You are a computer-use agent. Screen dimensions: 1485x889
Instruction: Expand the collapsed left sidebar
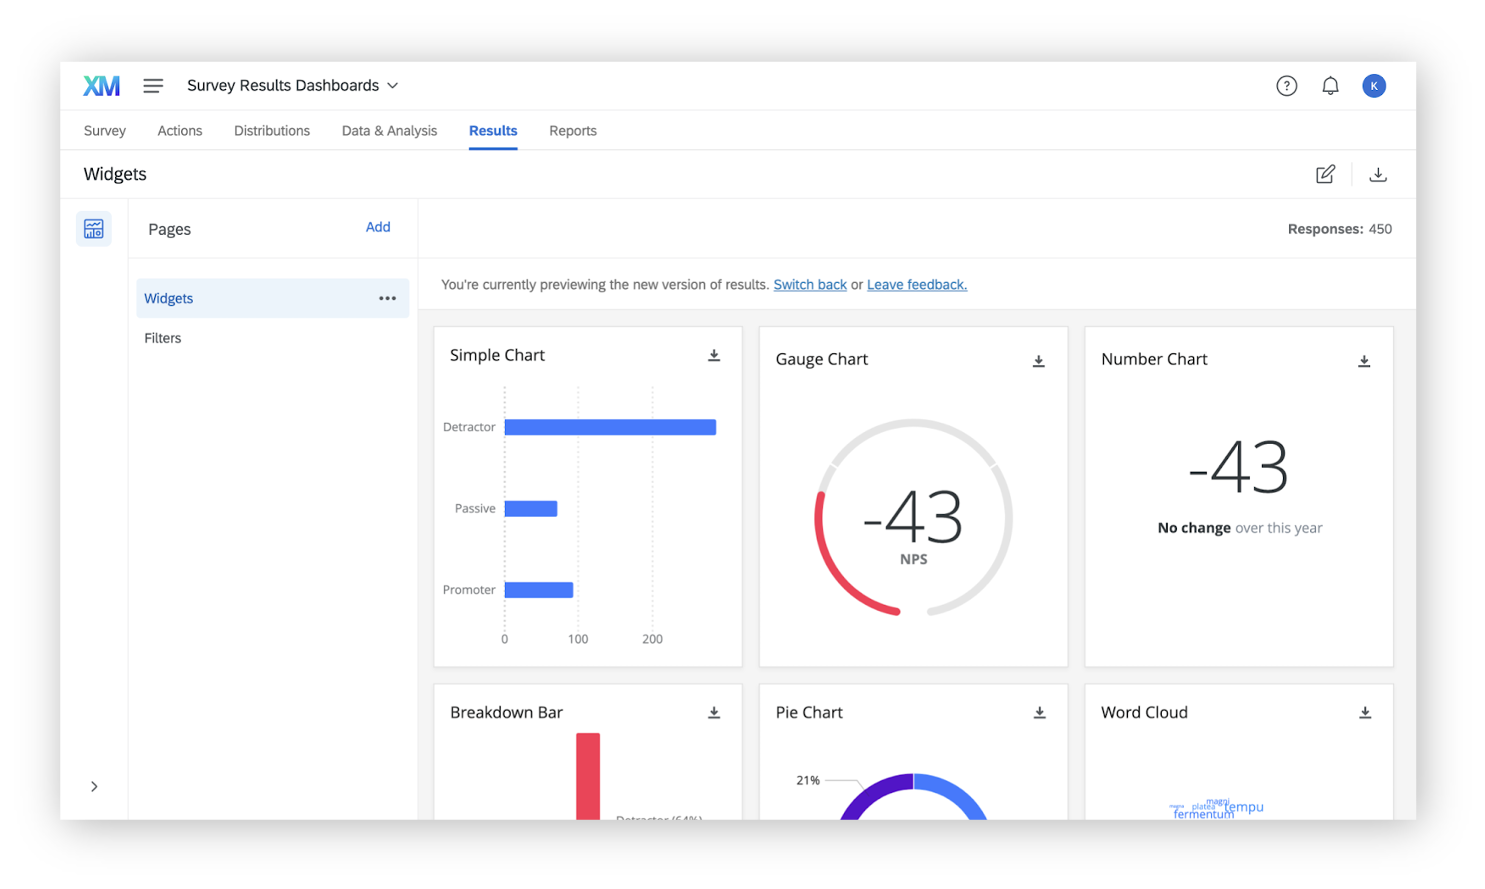coord(93,786)
